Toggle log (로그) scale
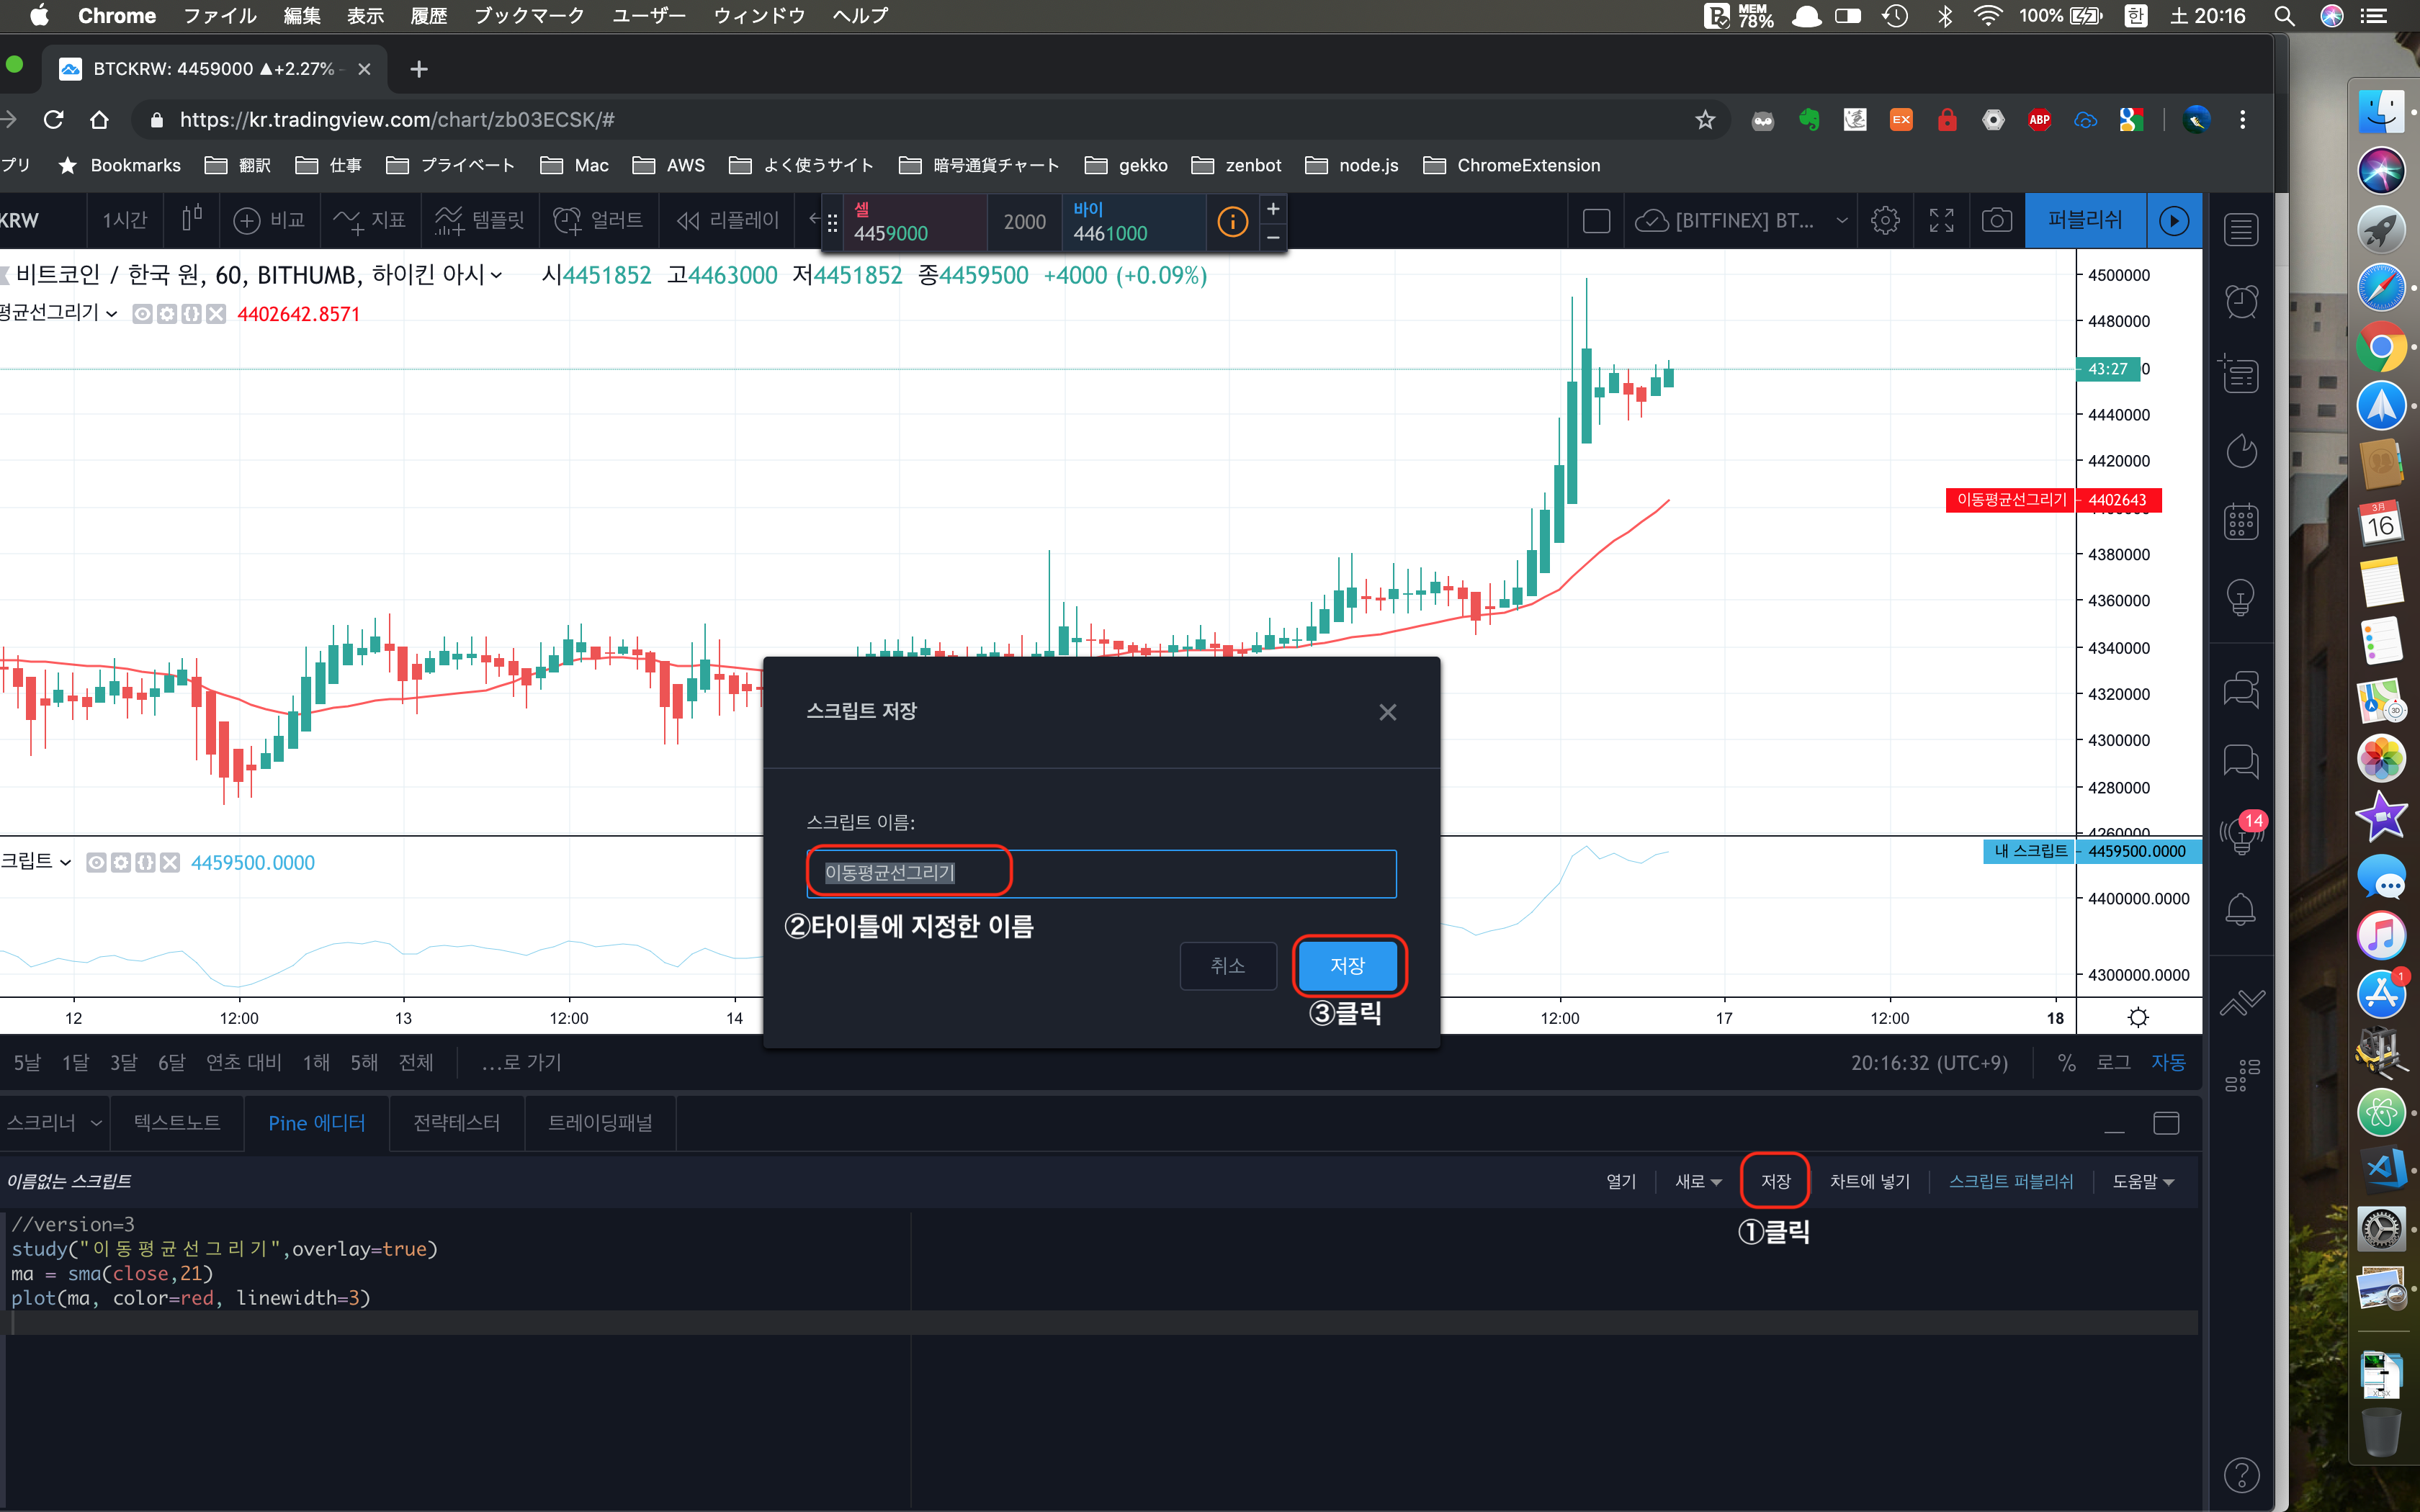This screenshot has width=2420, height=1512. click(x=2113, y=1062)
